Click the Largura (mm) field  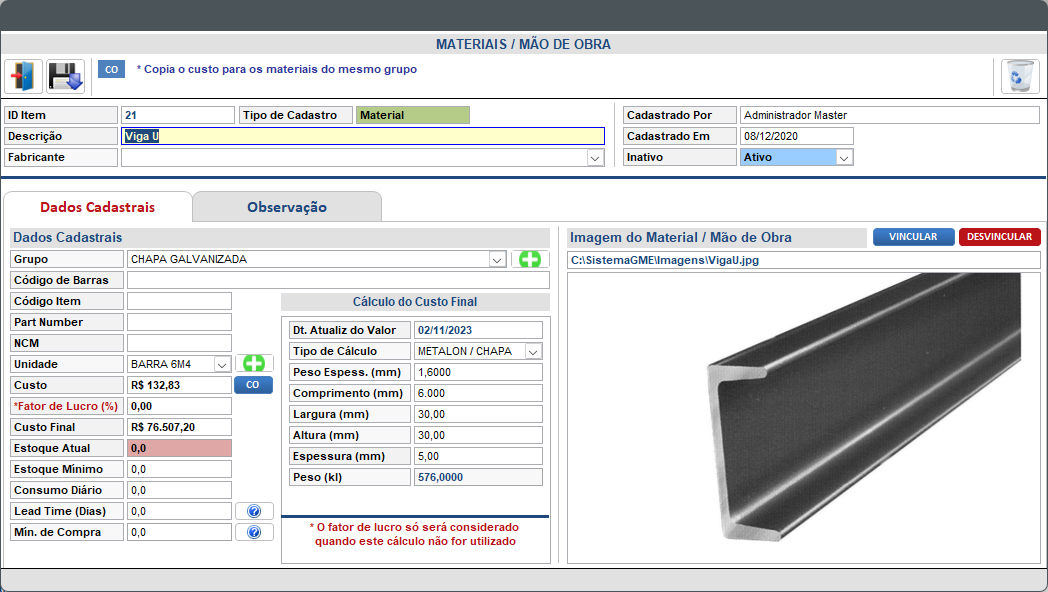478,414
